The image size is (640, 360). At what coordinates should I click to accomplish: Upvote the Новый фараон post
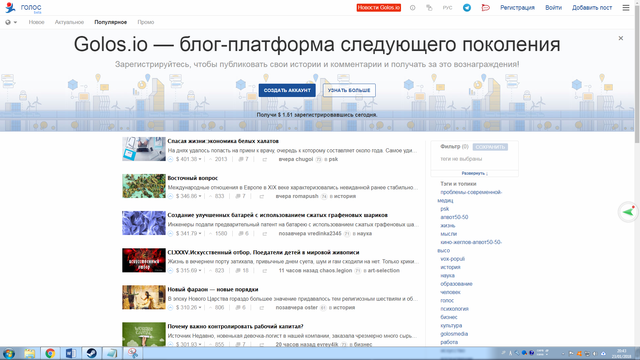tap(170, 308)
